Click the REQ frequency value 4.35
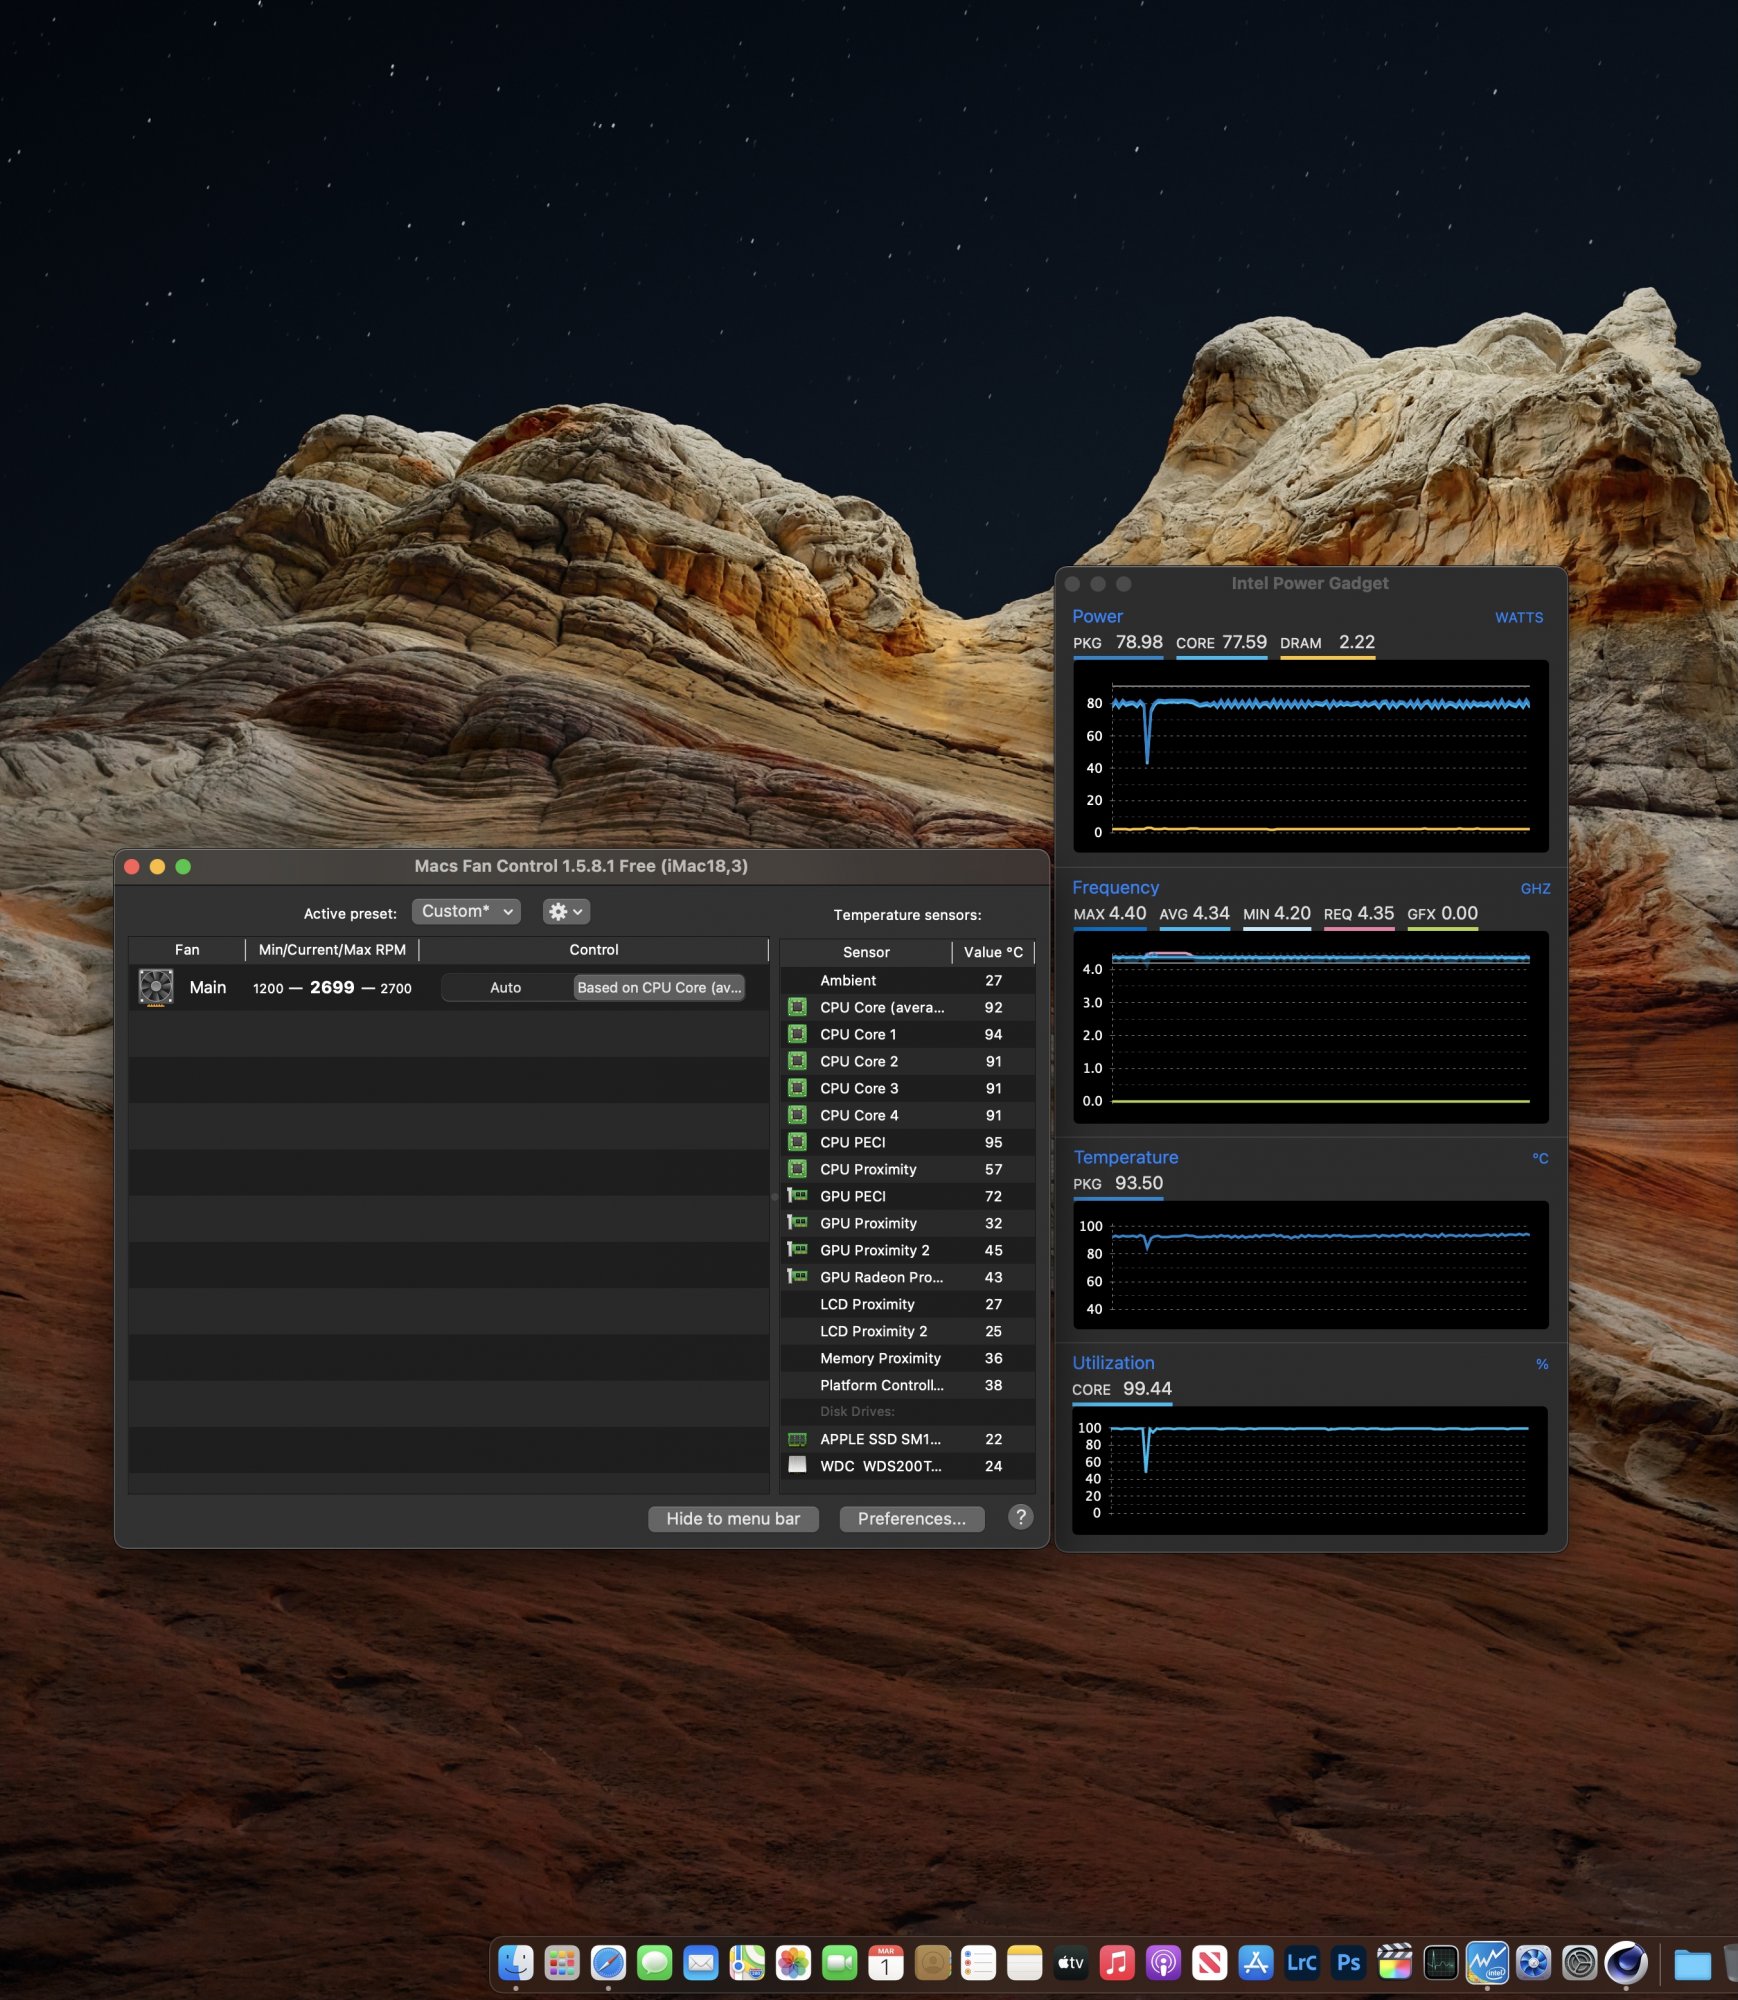Image resolution: width=1738 pixels, height=2000 pixels. click(1375, 913)
